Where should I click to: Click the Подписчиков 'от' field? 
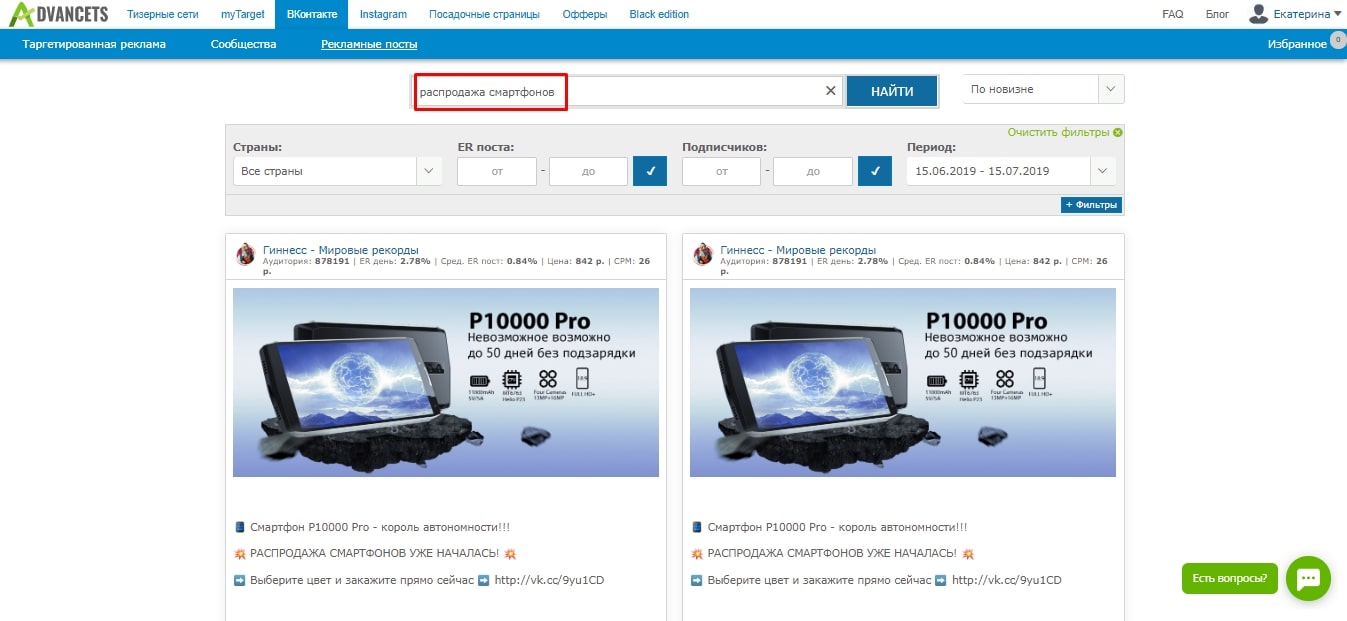point(721,171)
